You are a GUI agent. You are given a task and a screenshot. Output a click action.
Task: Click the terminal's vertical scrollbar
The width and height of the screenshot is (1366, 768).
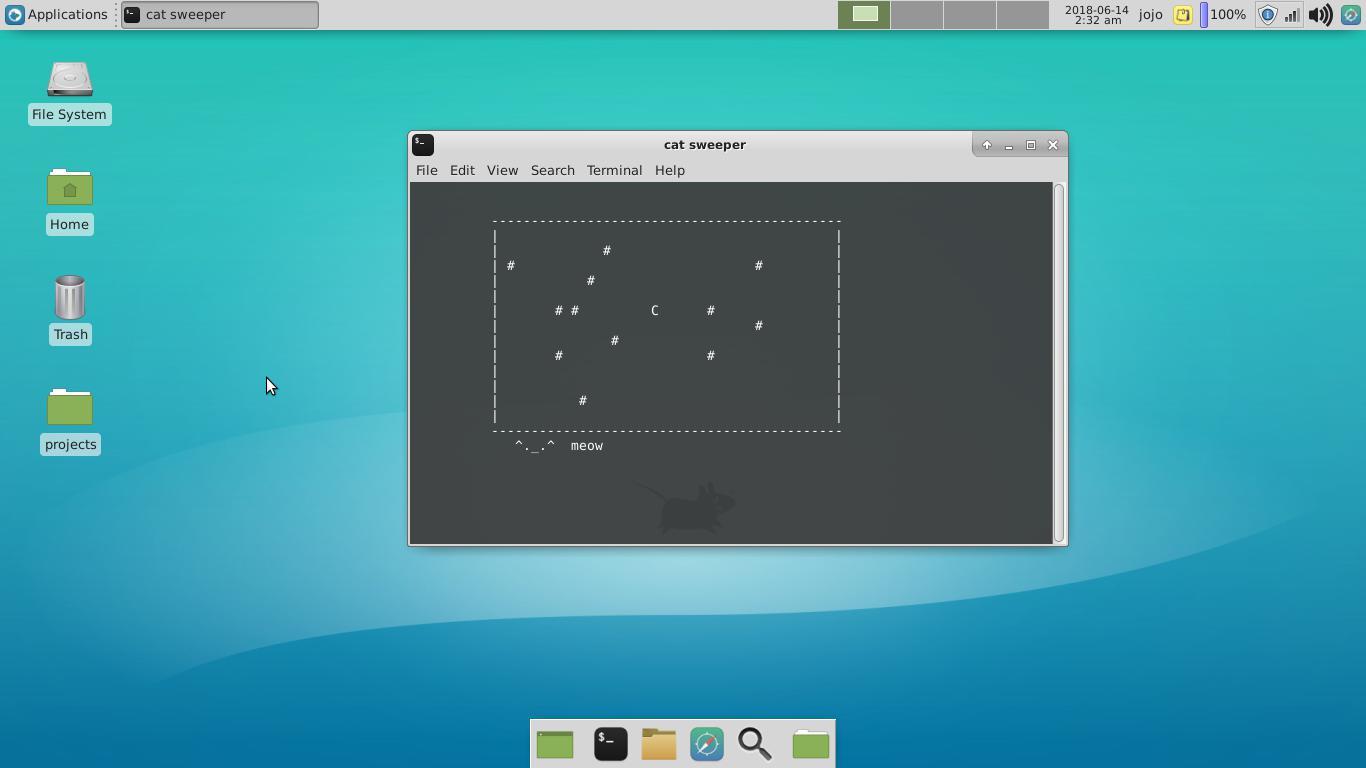[1059, 362]
